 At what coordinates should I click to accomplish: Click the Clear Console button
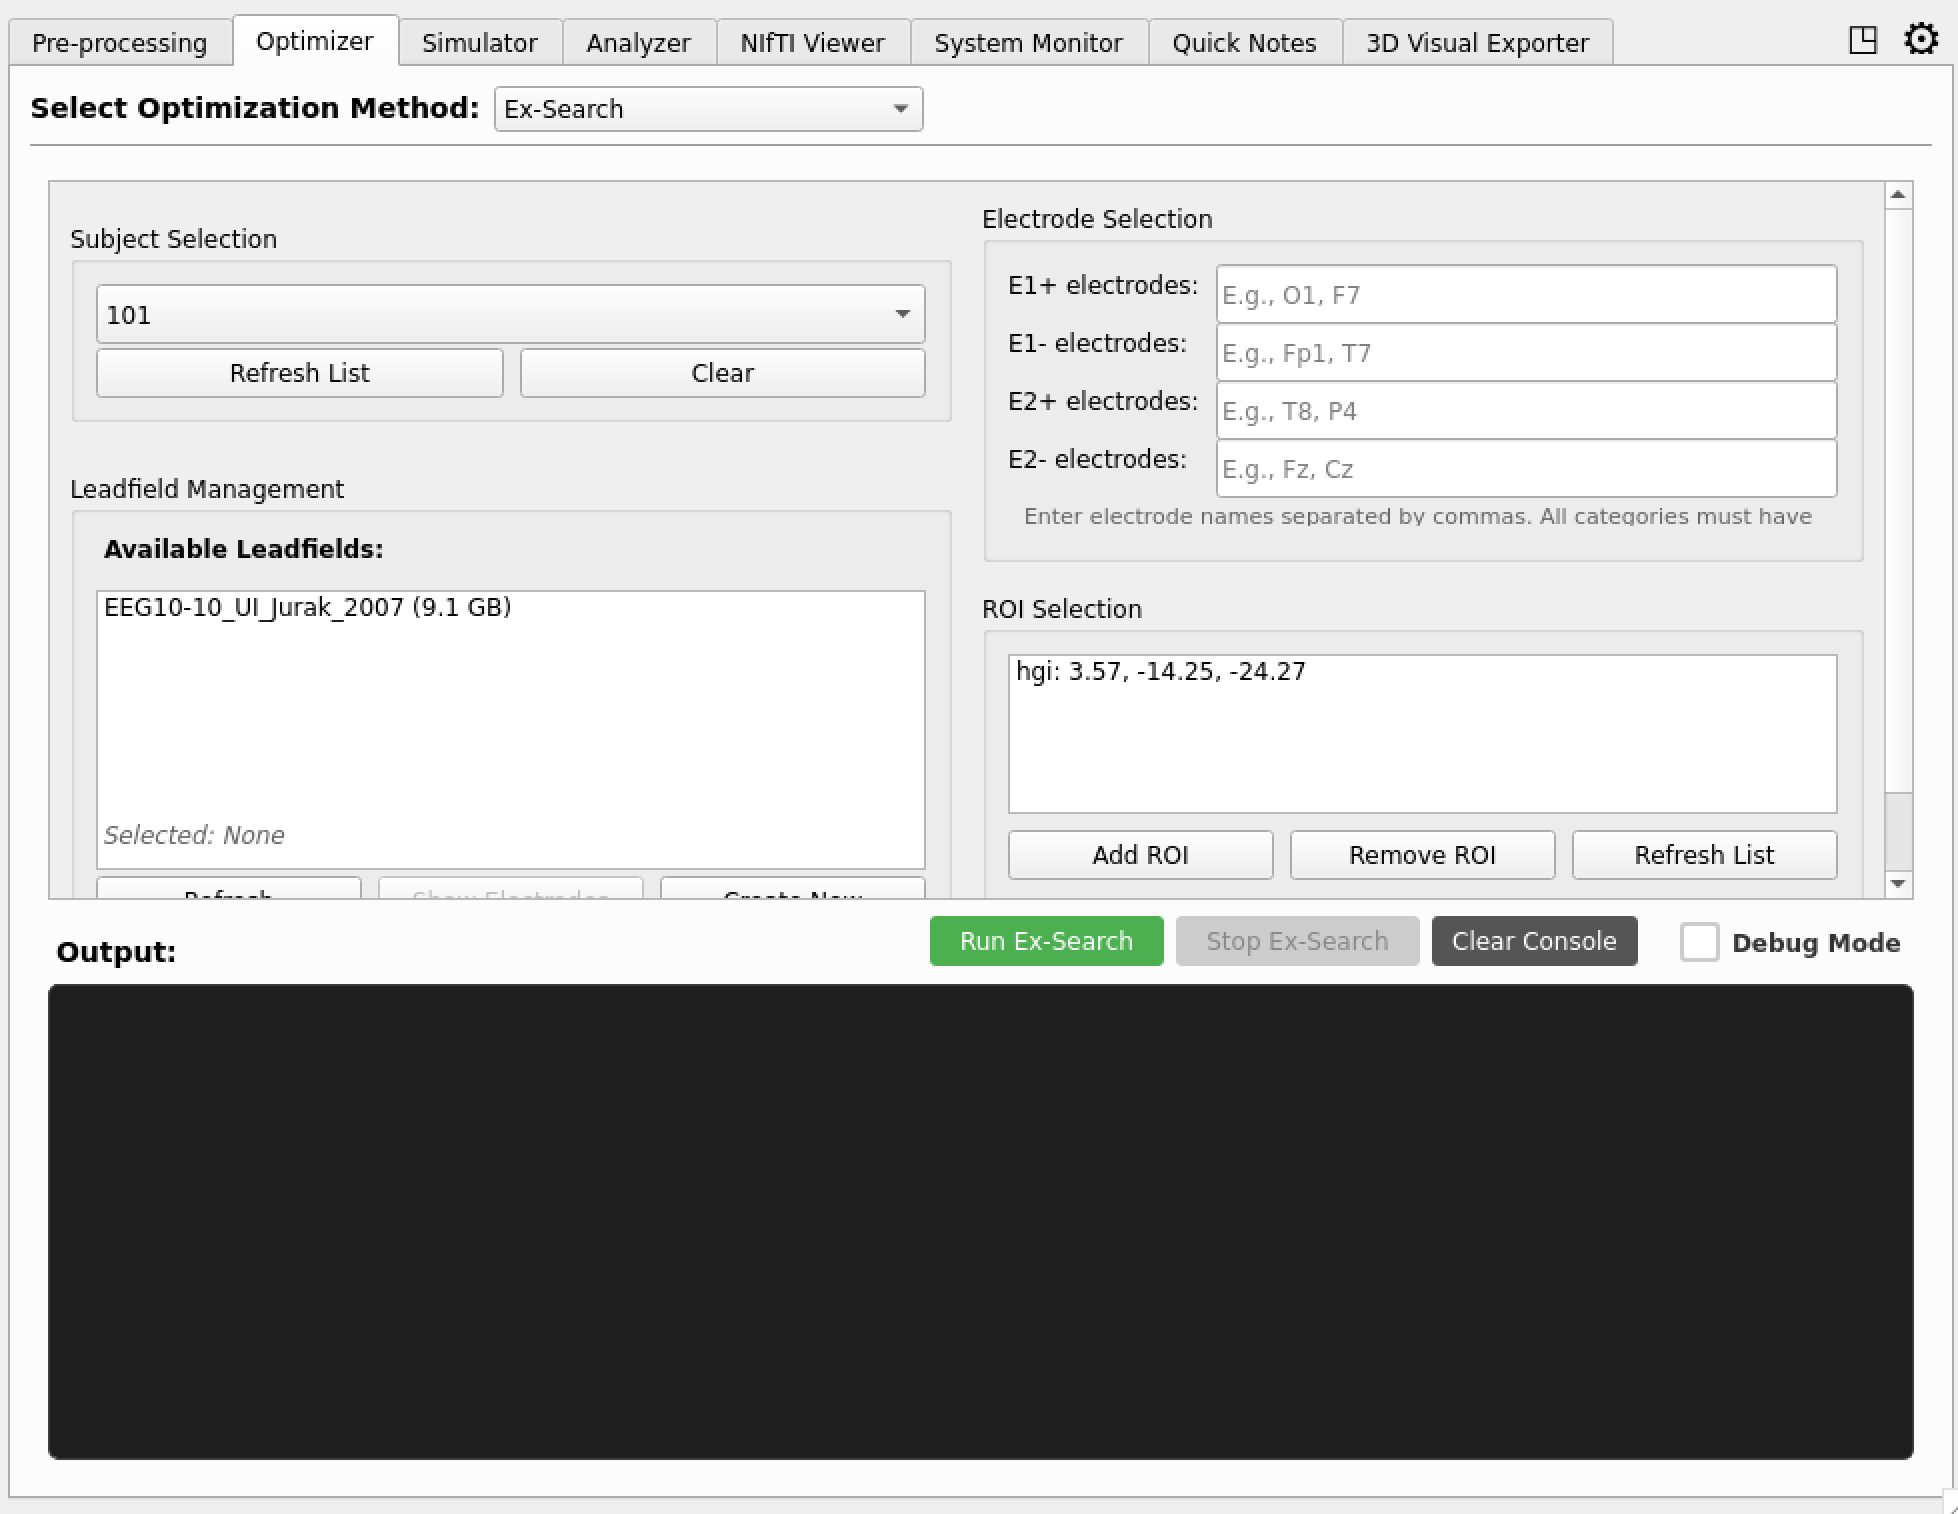coord(1534,940)
